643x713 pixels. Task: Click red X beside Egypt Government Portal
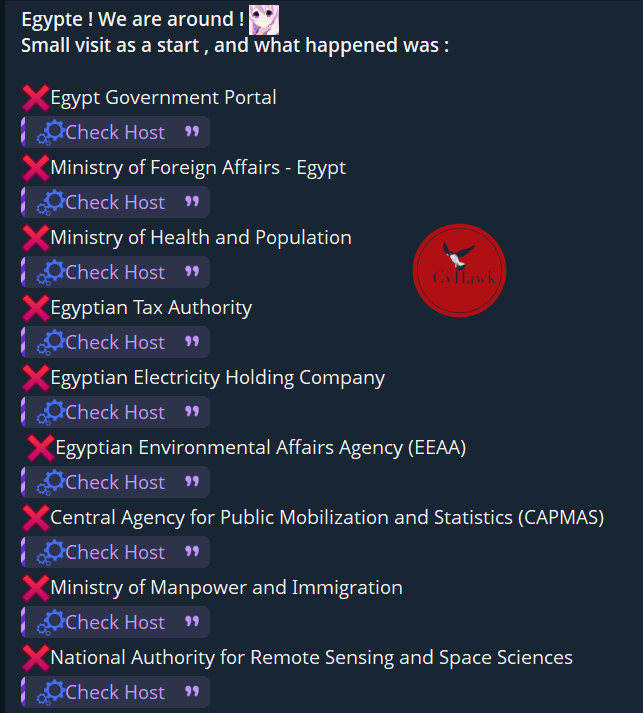[x=35, y=98]
